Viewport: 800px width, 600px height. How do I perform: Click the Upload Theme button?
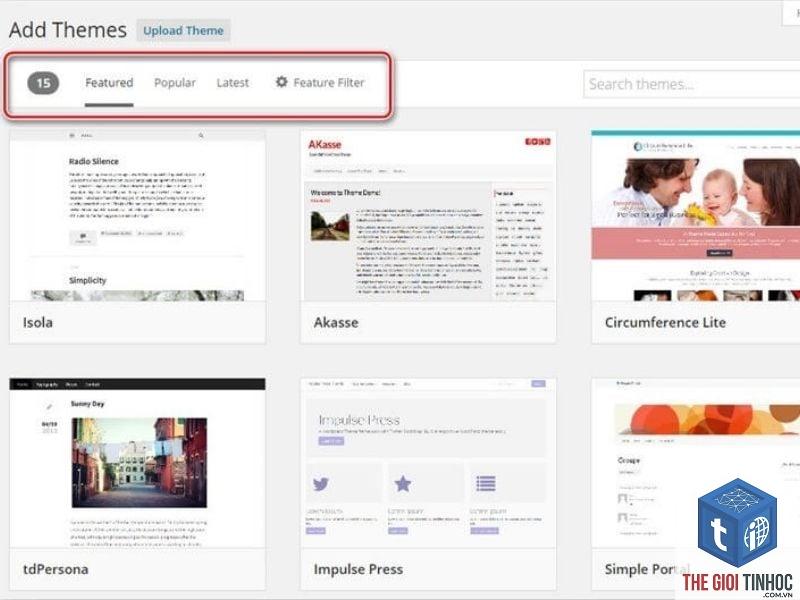pos(183,31)
